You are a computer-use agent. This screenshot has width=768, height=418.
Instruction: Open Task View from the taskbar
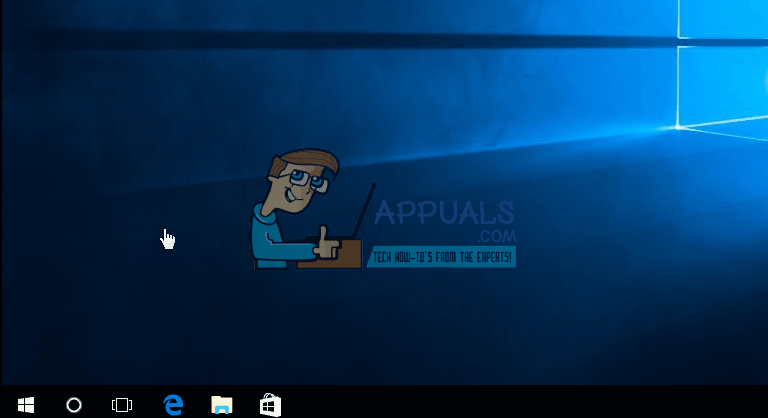click(x=122, y=405)
